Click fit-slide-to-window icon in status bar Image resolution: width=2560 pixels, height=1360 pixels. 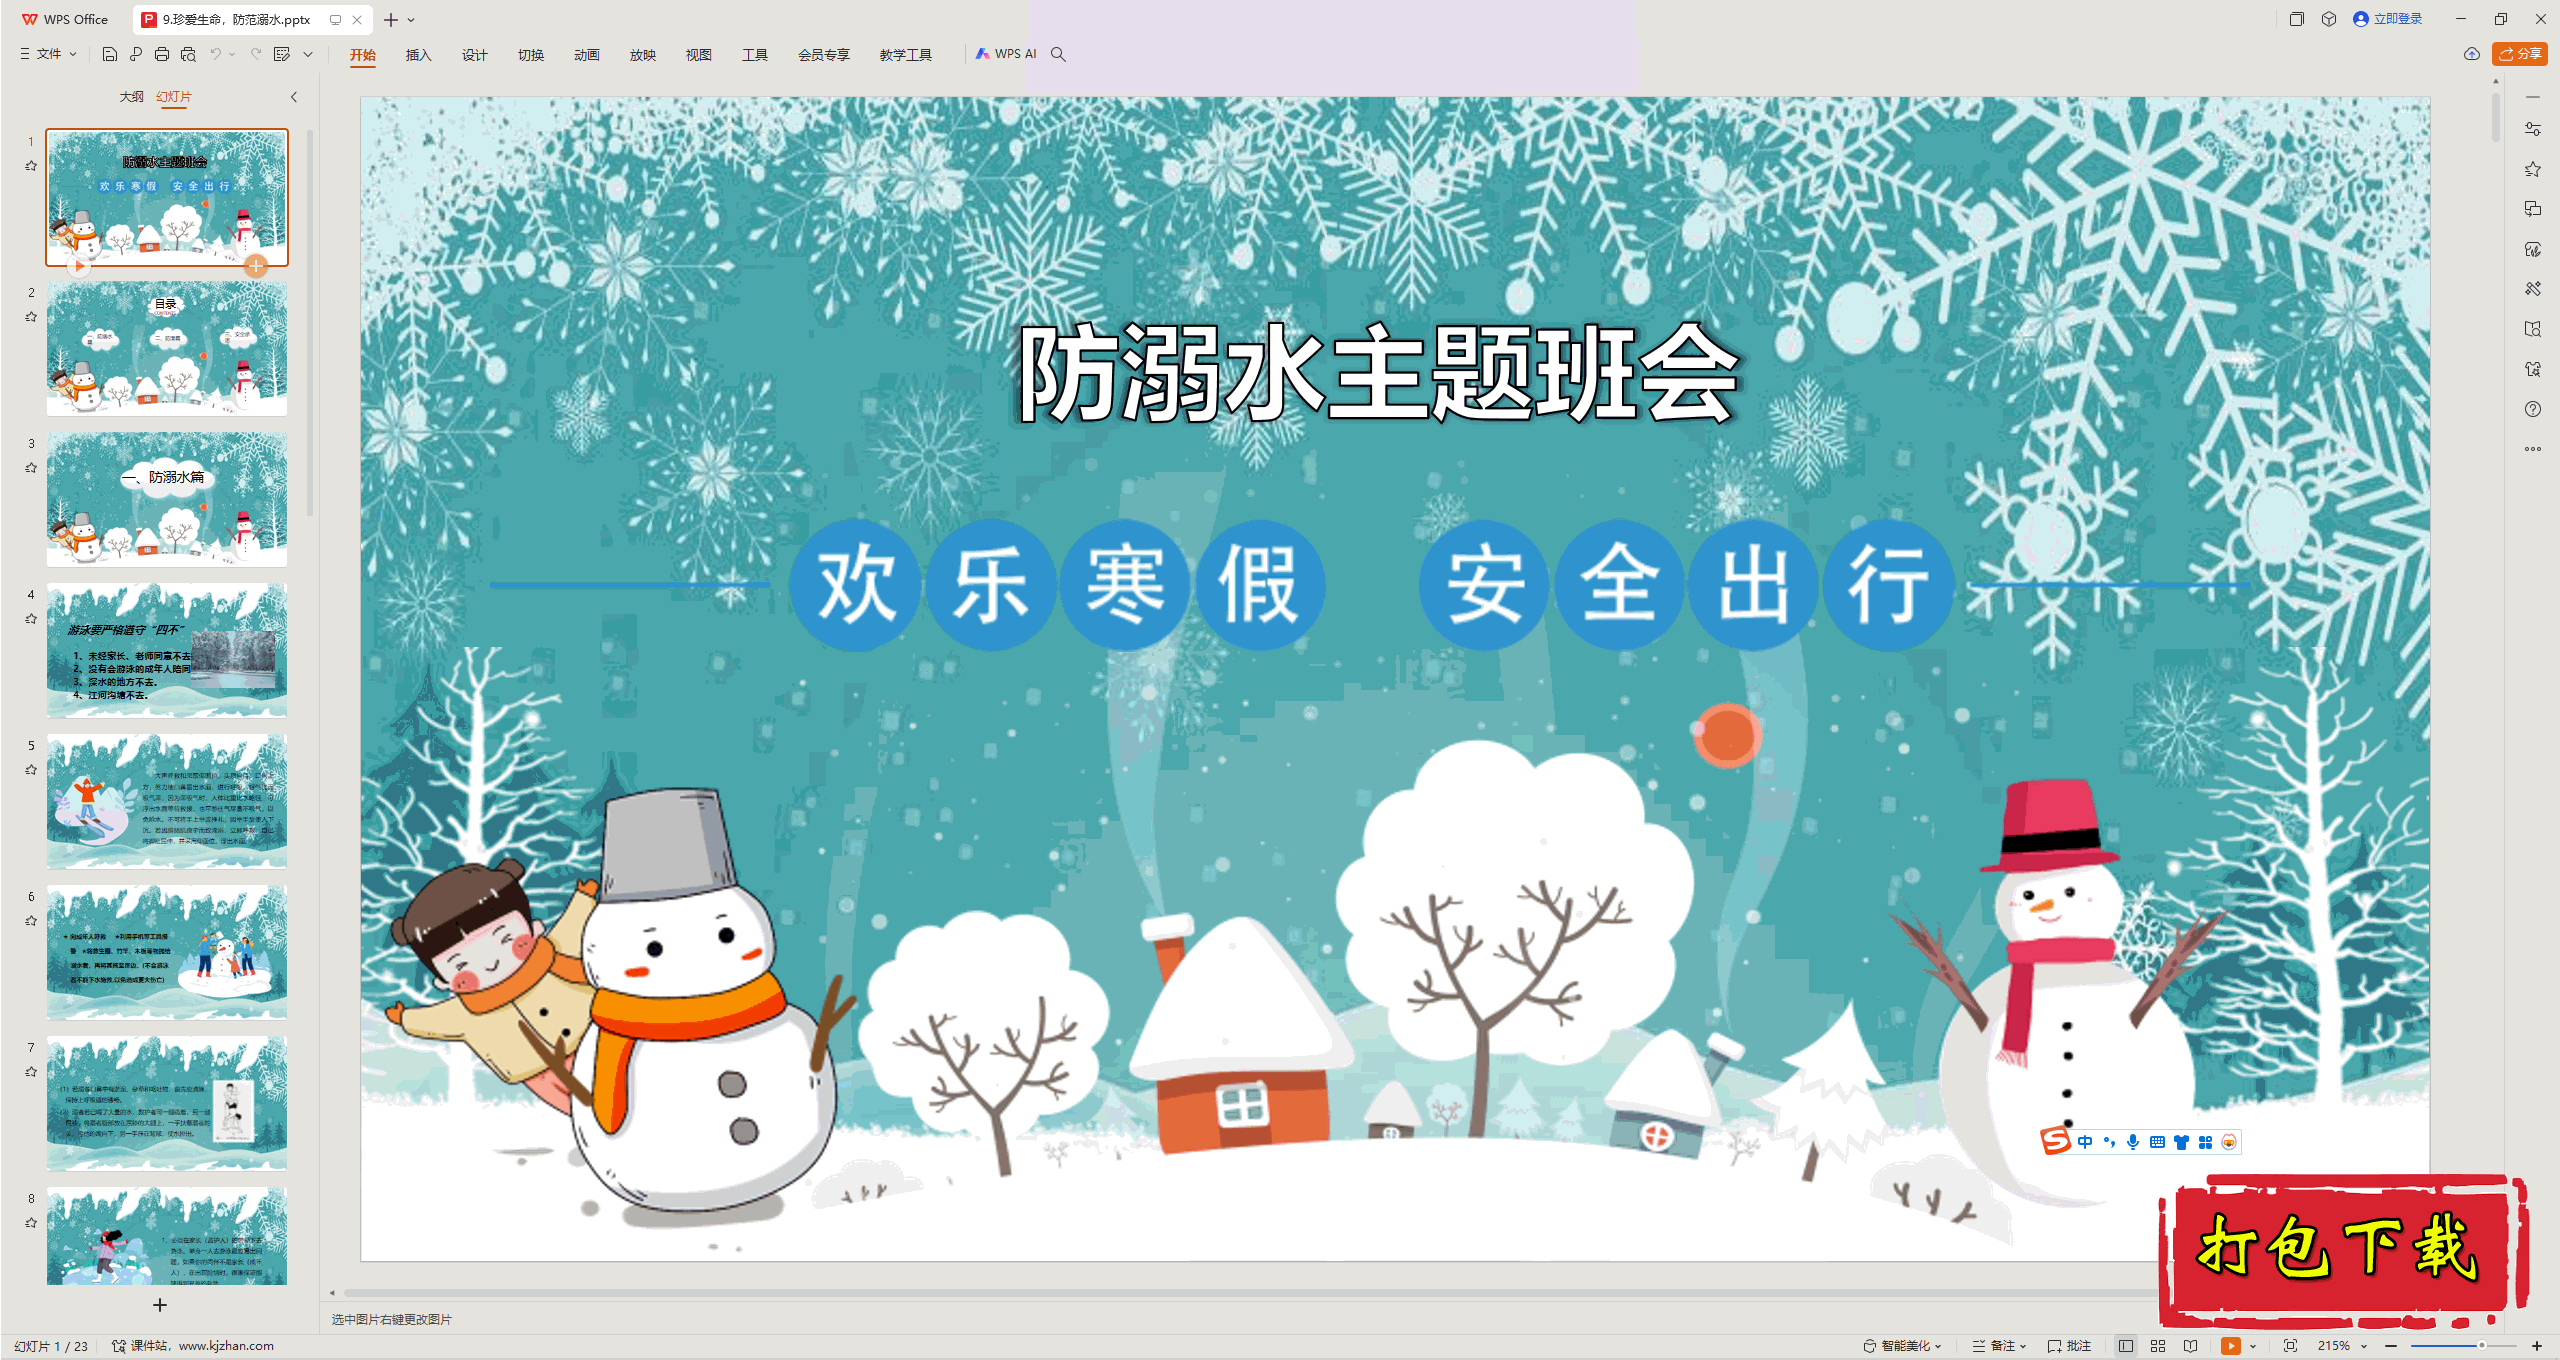[2291, 1346]
